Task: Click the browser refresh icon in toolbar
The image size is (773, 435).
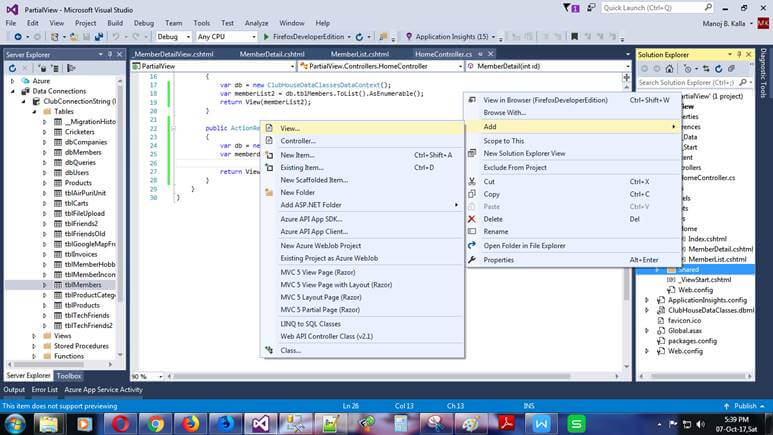Action: (359, 36)
